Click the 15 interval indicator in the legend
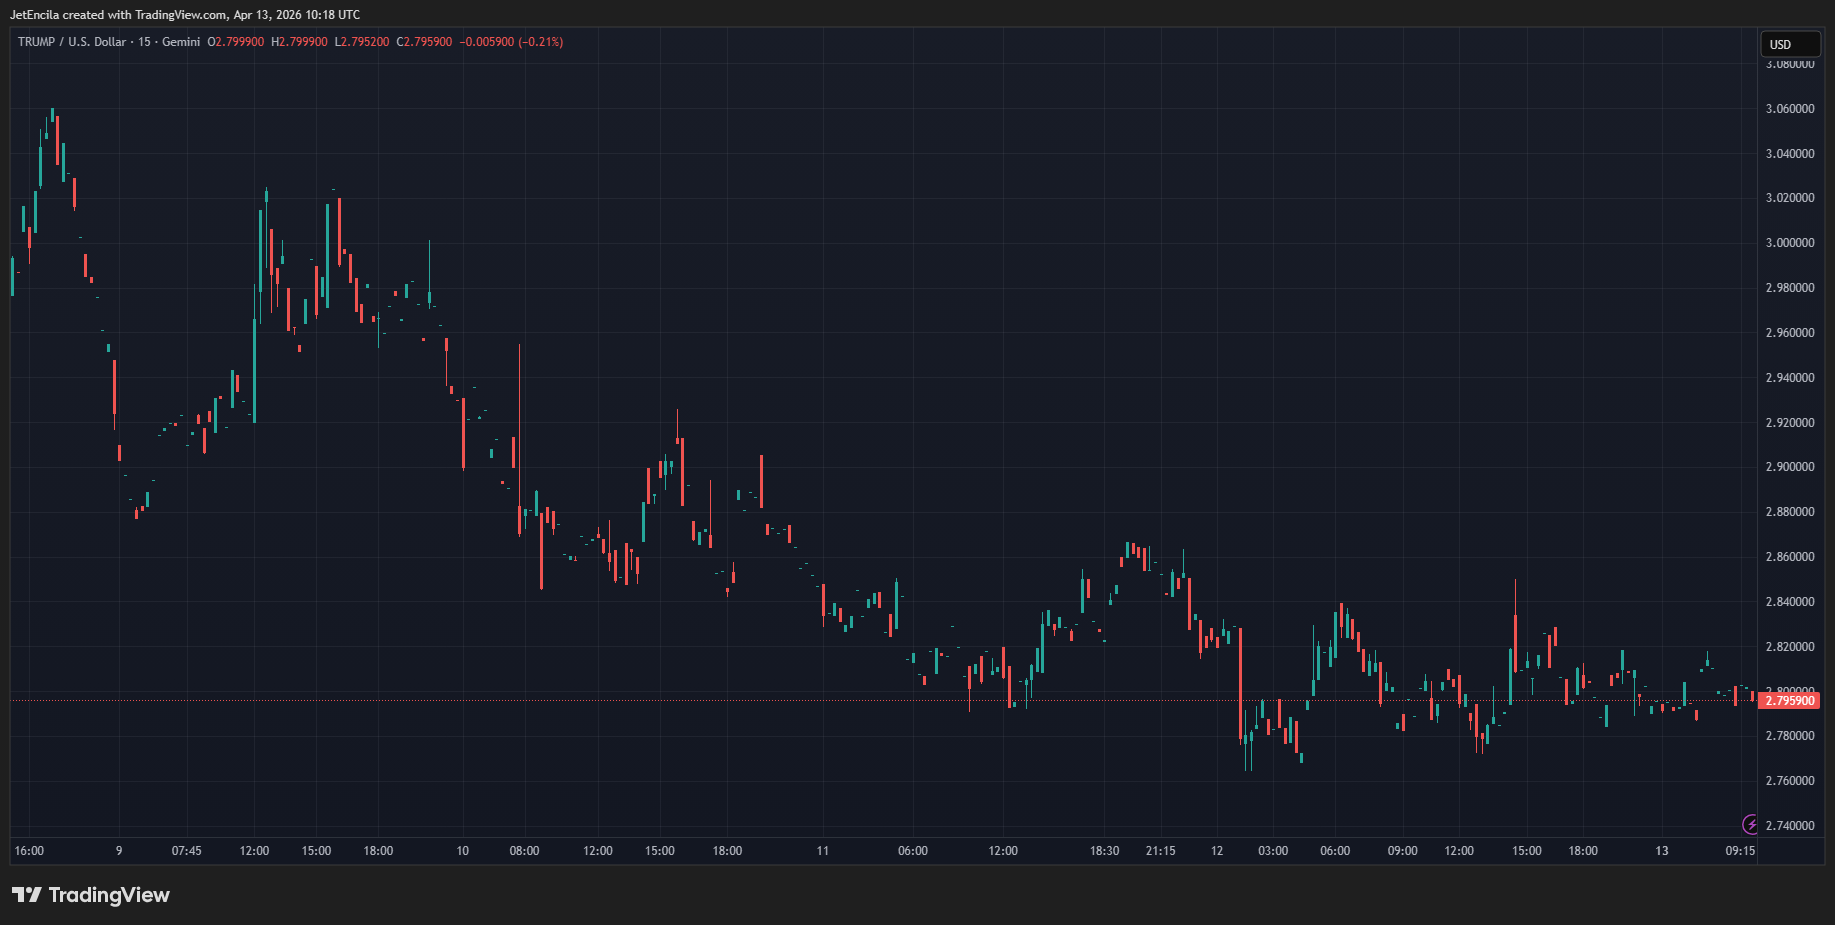The image size is (1835, 925). 145,42
